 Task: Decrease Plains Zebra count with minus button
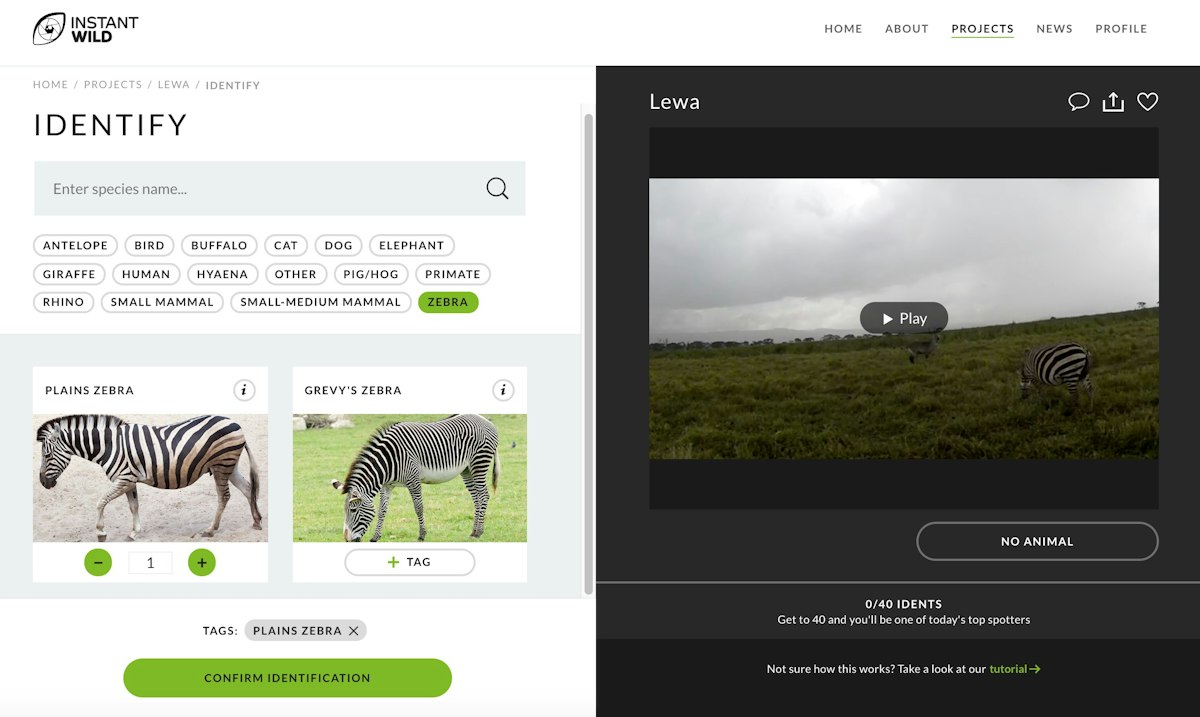98,563
